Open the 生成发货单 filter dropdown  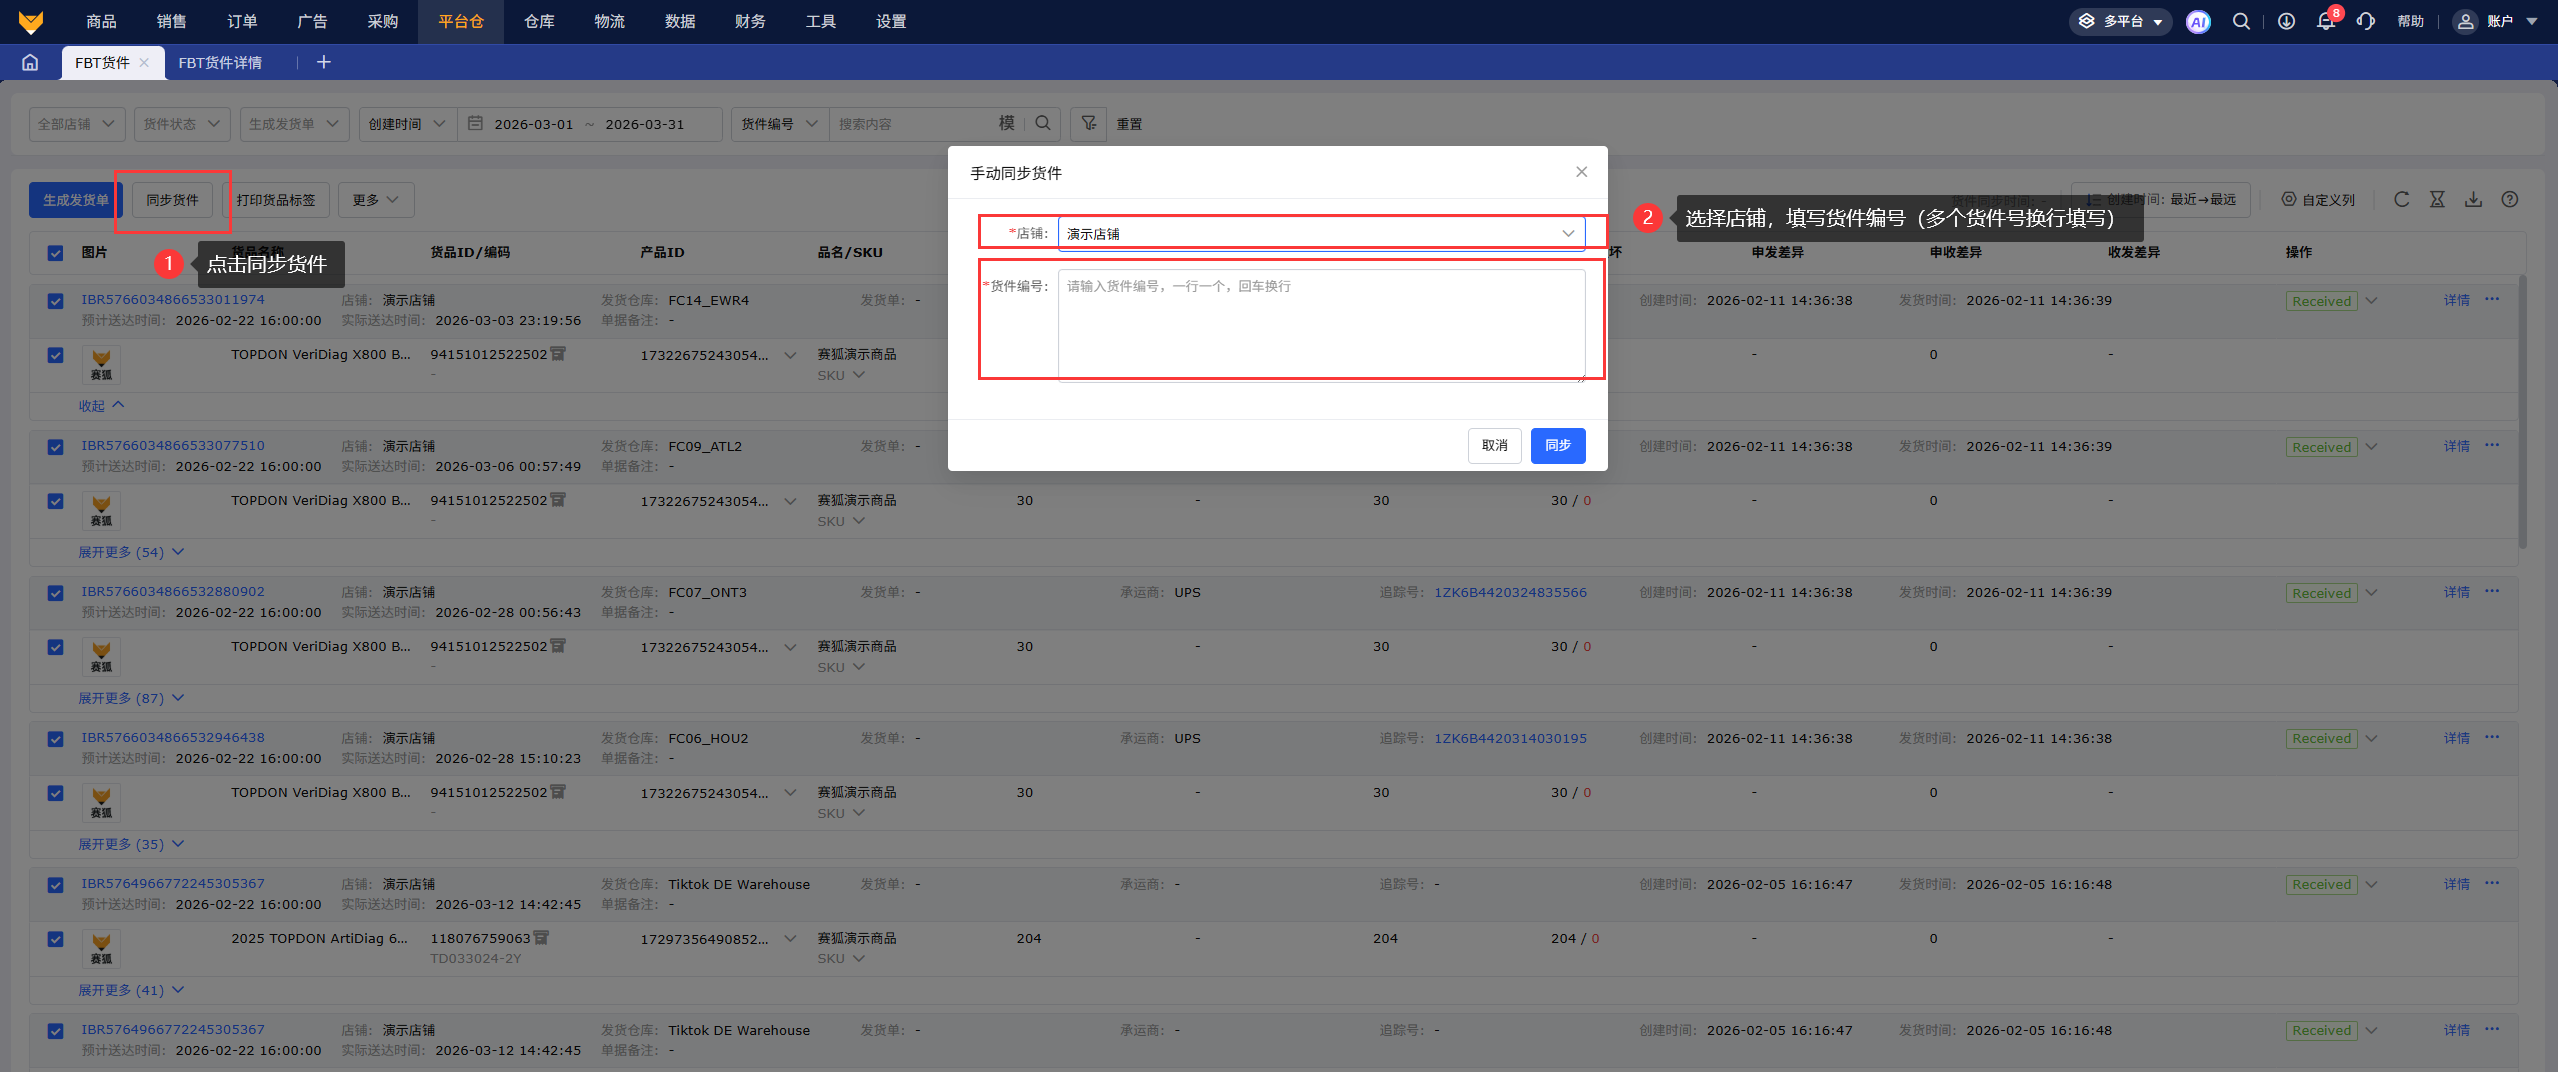(x=295, y=124)
